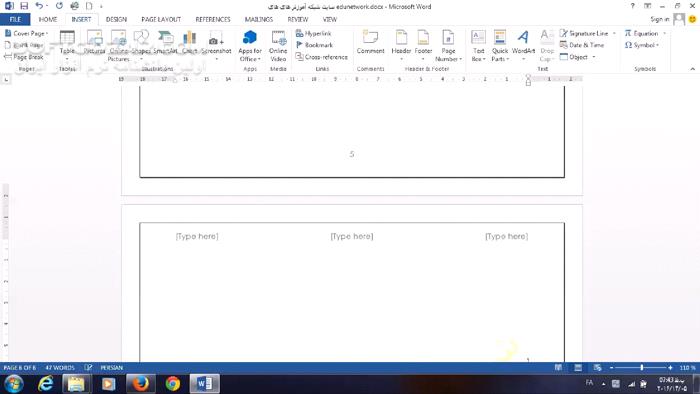This screenshot has height=394, width=700.
Task: Switch to the PAGE LAYOUT tab
Action: click(161, 20)
